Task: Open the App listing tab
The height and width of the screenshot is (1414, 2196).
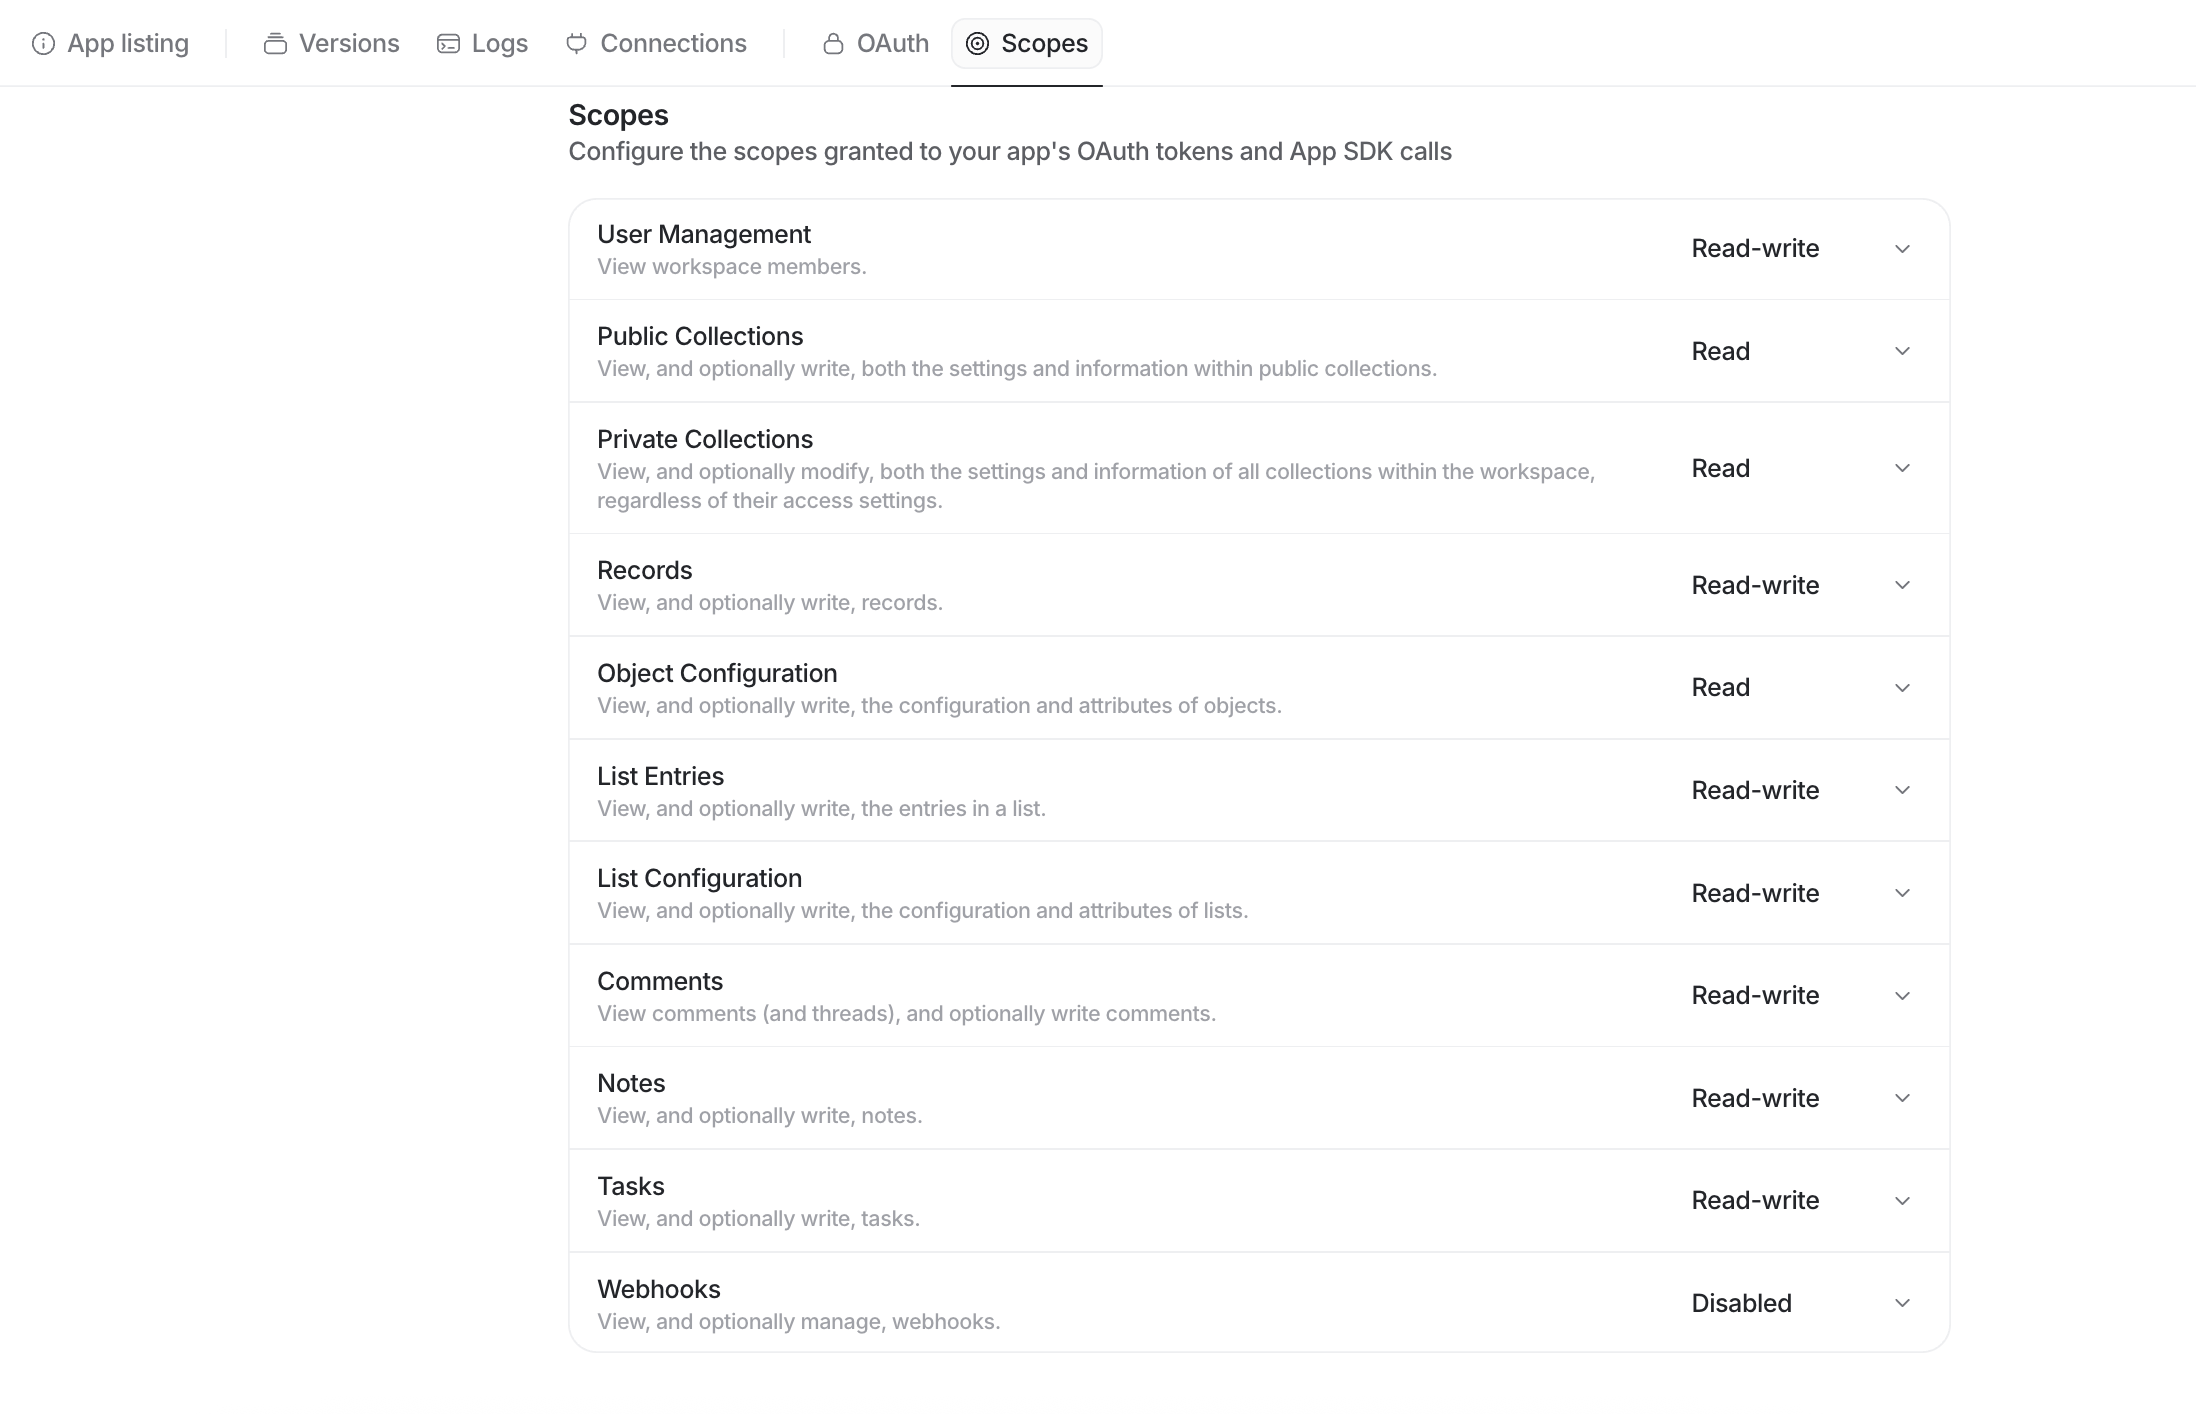Action: pyautogui.click(x=110, y=44)
